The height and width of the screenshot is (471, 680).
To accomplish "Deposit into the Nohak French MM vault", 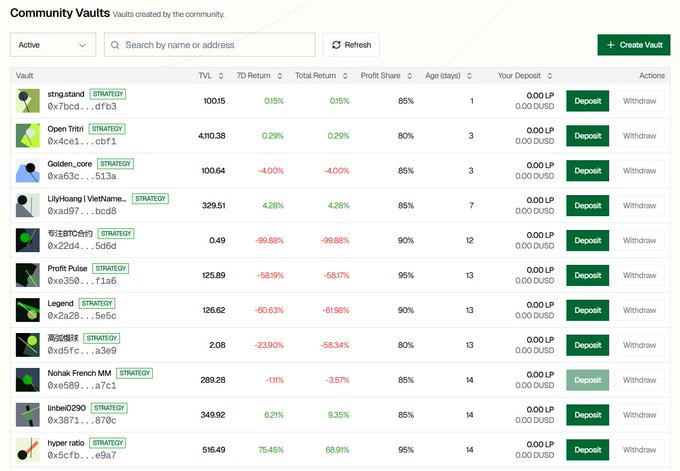I will tap(588, 380).
